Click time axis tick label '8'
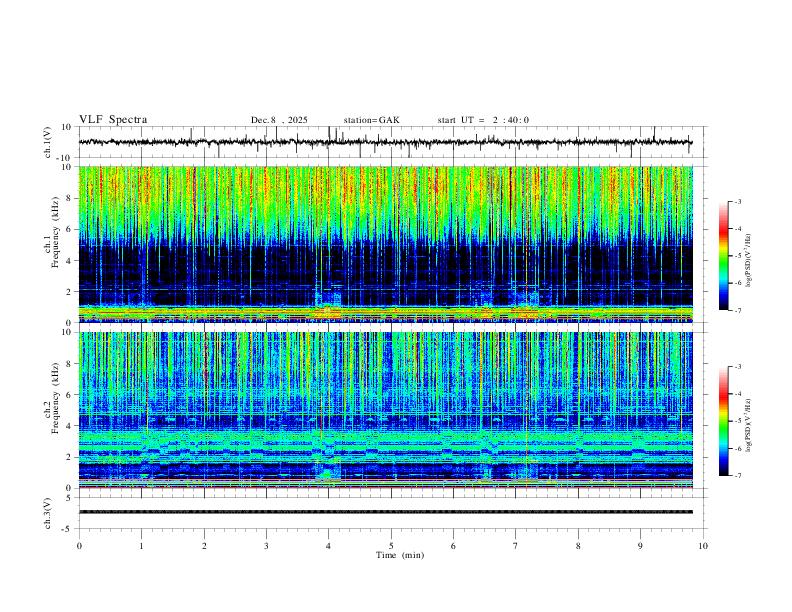The image size is (792, 612). 578,546
